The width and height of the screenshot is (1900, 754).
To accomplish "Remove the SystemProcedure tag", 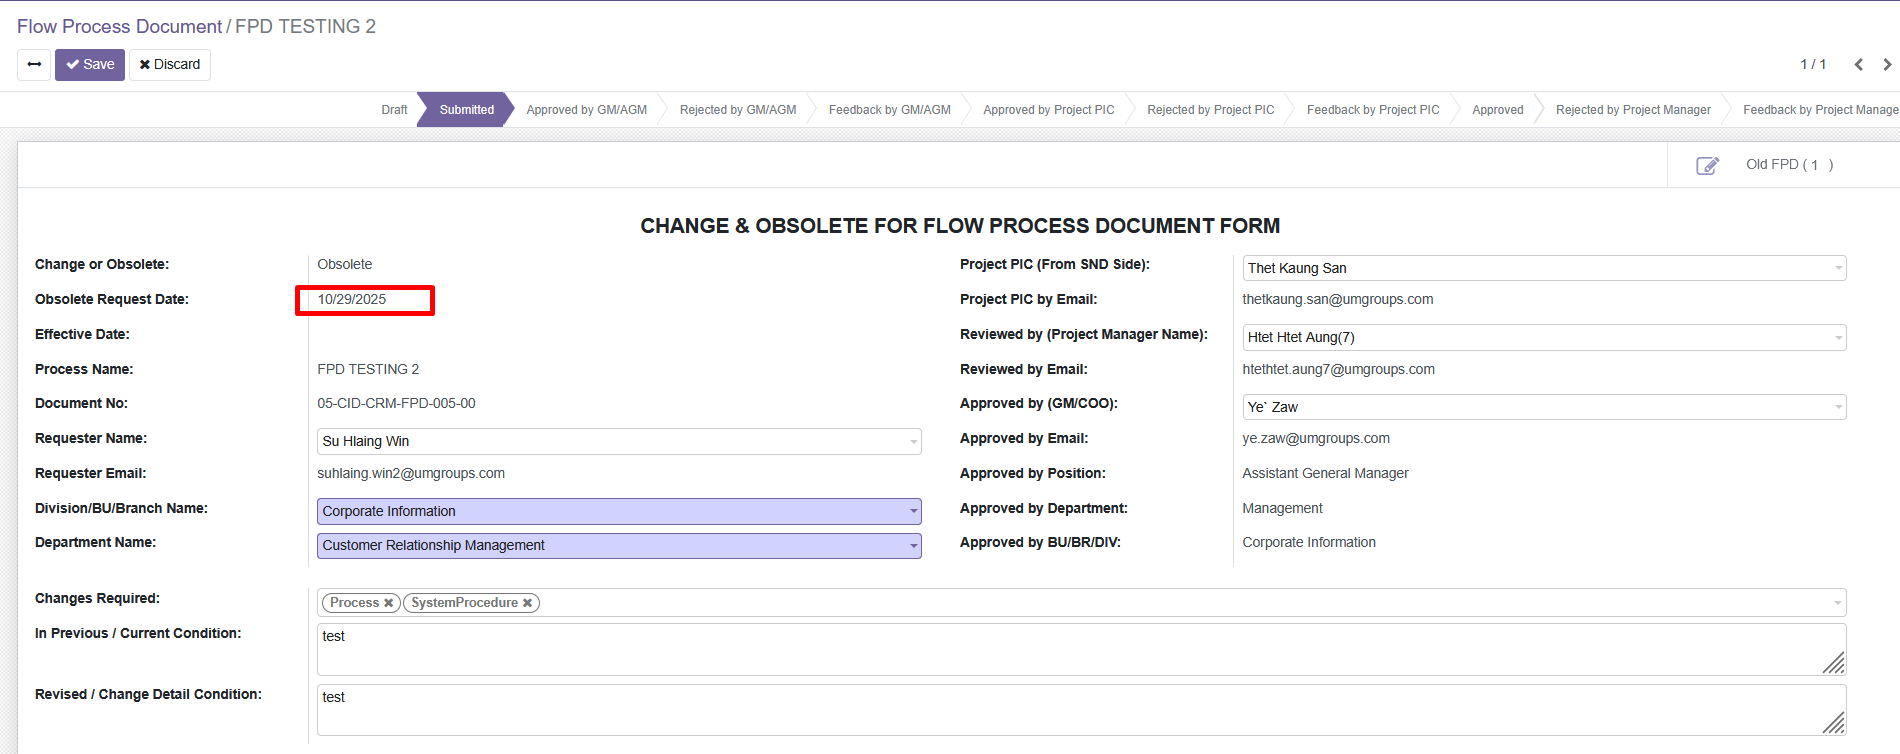I will pyautogui.click(x=527, y=603).
